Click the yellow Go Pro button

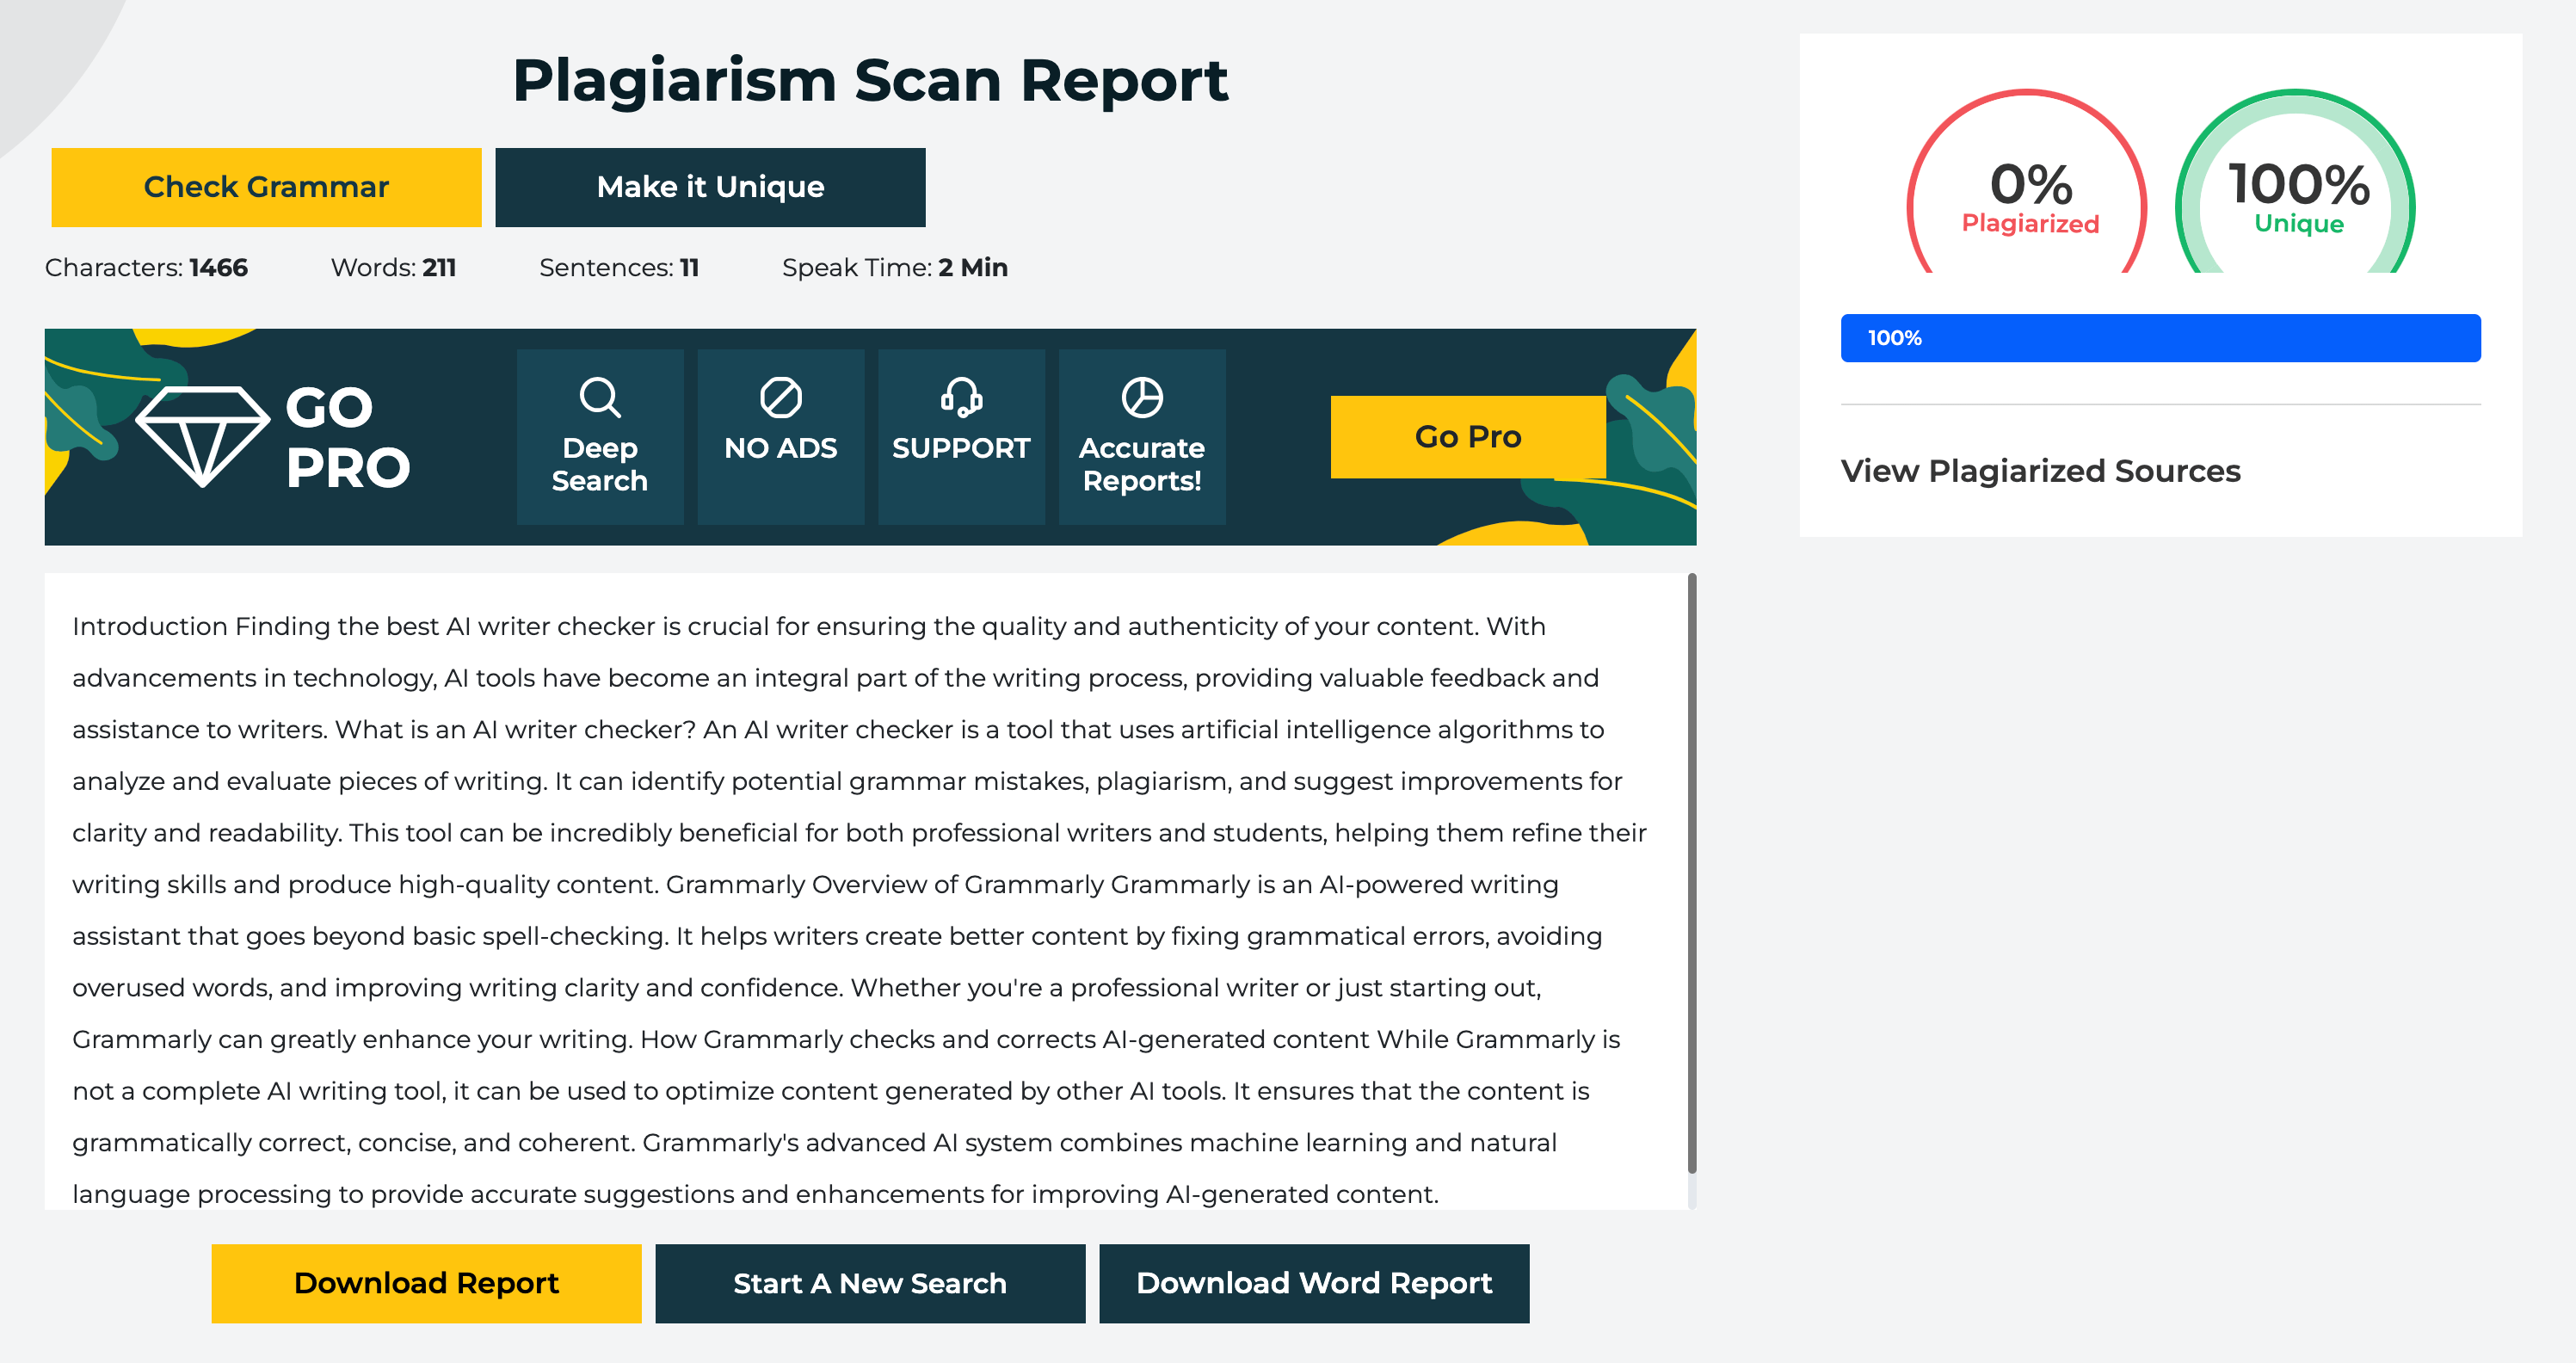[x=1467, y=437]
